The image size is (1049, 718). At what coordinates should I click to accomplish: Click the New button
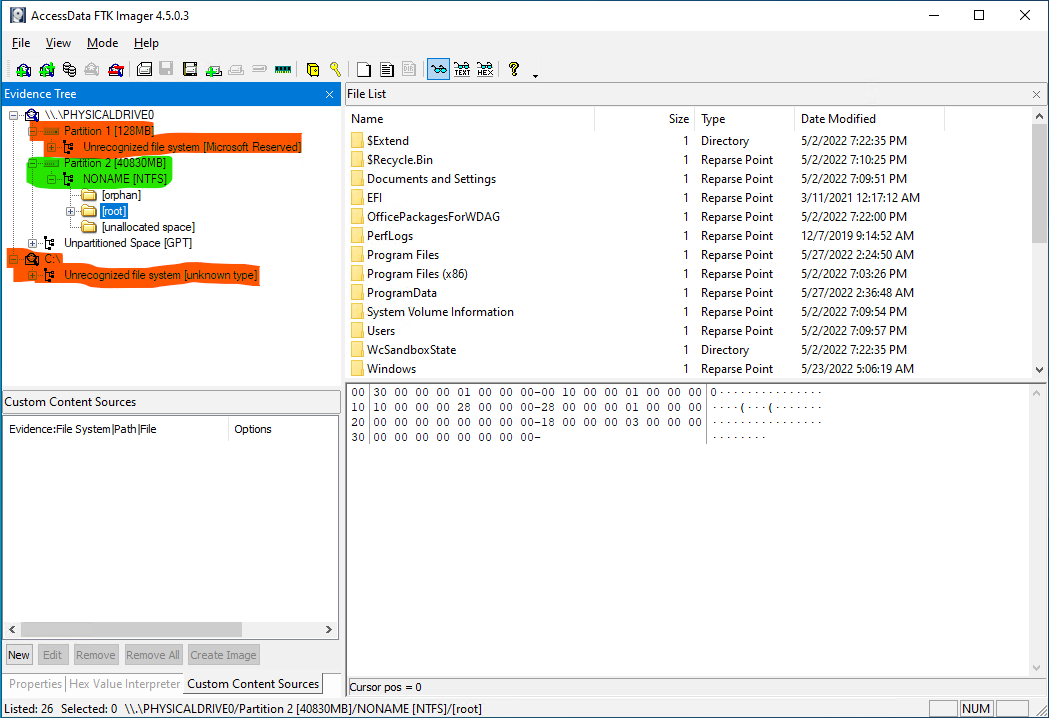pos(19,655)
